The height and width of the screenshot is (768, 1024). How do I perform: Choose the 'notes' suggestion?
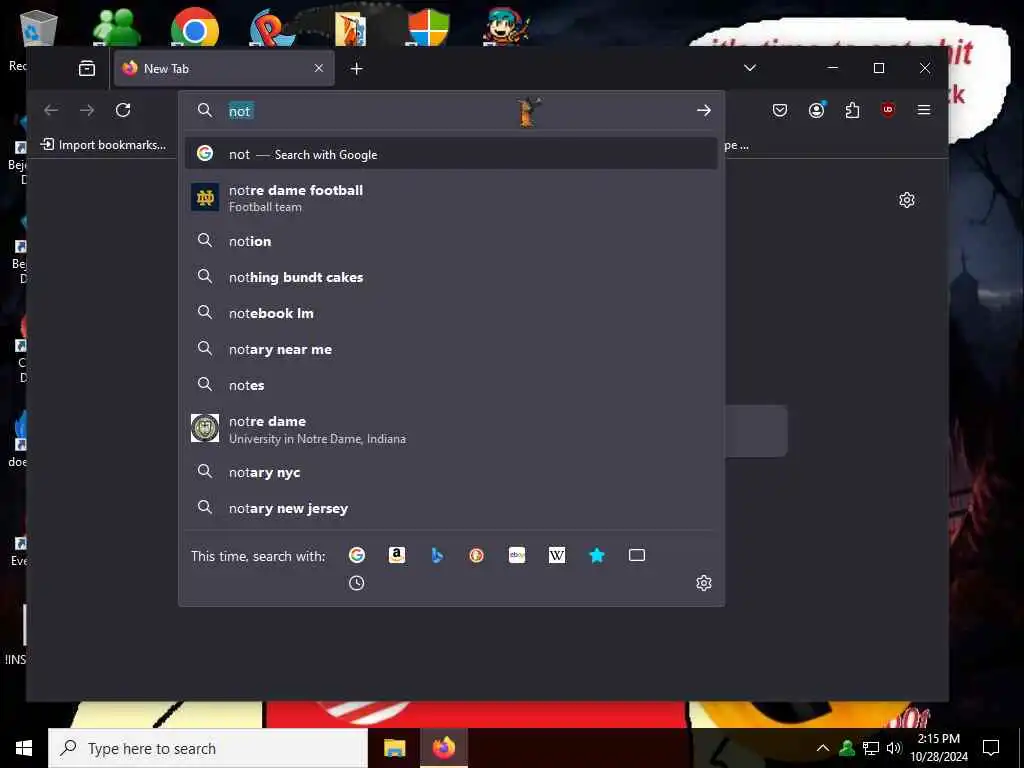click(451, 385)
